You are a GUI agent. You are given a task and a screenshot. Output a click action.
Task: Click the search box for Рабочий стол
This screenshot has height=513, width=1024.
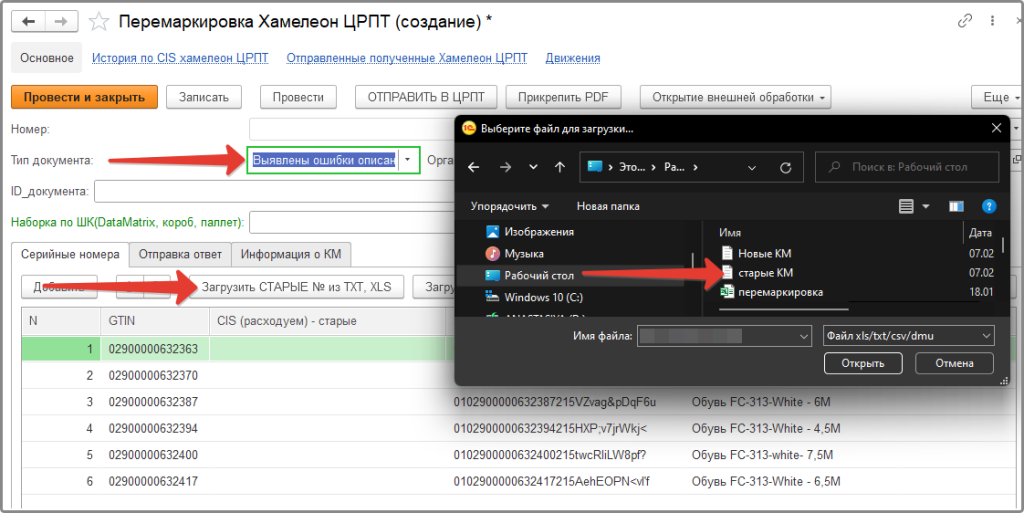pos(907,167)
